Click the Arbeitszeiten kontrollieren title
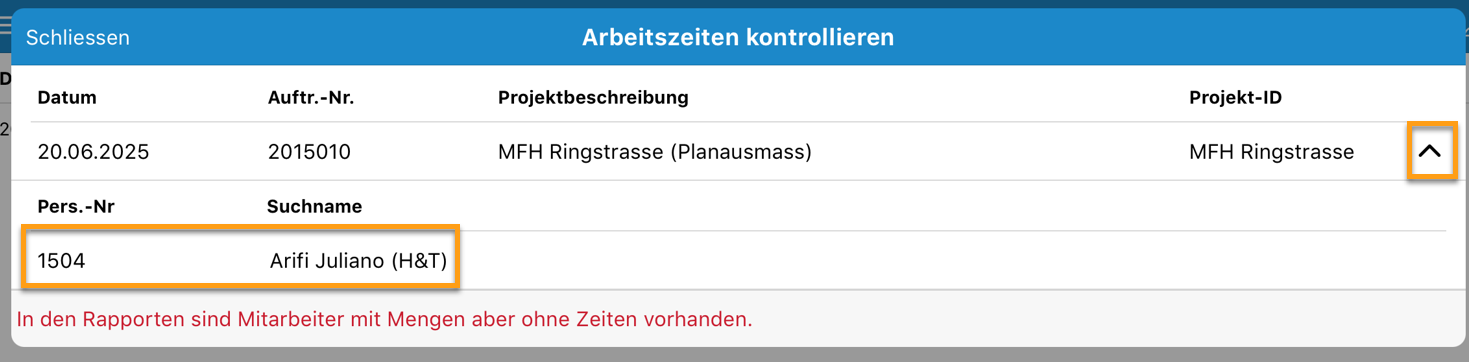Viewport: 1469px width, 362px height. pos(738,38)
